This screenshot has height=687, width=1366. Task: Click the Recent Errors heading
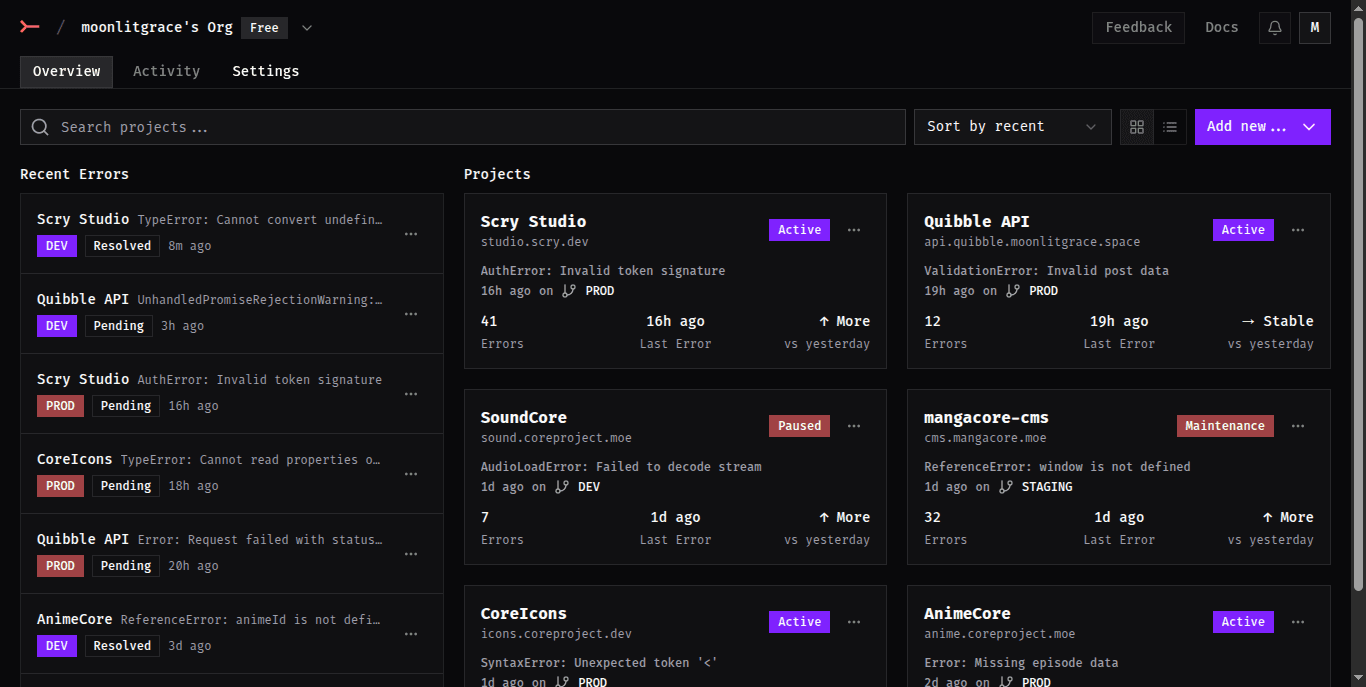[74, 174]
